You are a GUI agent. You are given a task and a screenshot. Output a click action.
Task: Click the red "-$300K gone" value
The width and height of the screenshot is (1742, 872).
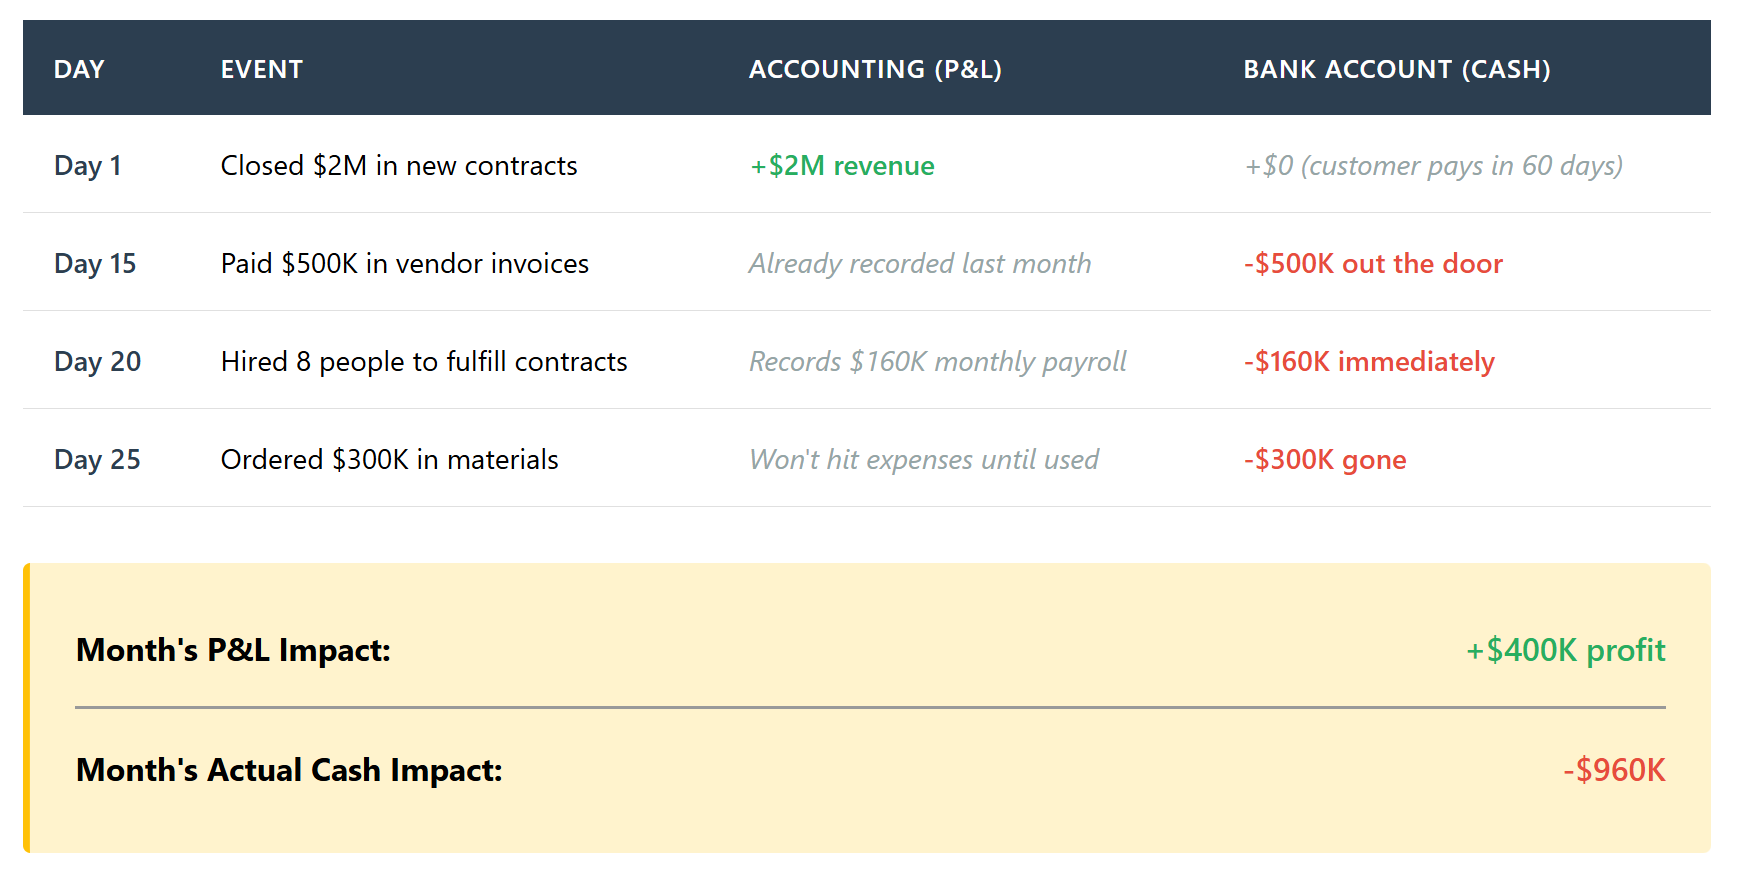[x=1325, y=459]
